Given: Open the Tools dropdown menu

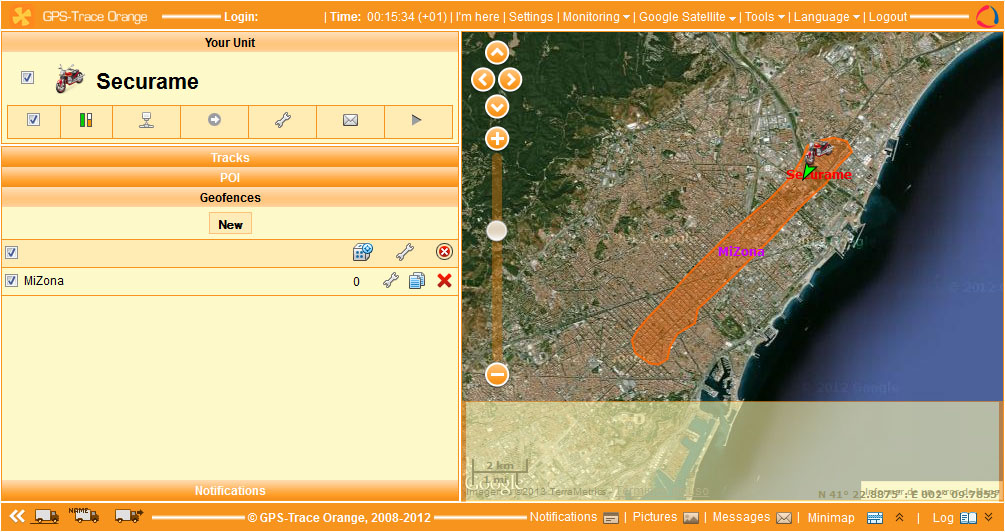Looking at the screenshot, I should point(765,17).
